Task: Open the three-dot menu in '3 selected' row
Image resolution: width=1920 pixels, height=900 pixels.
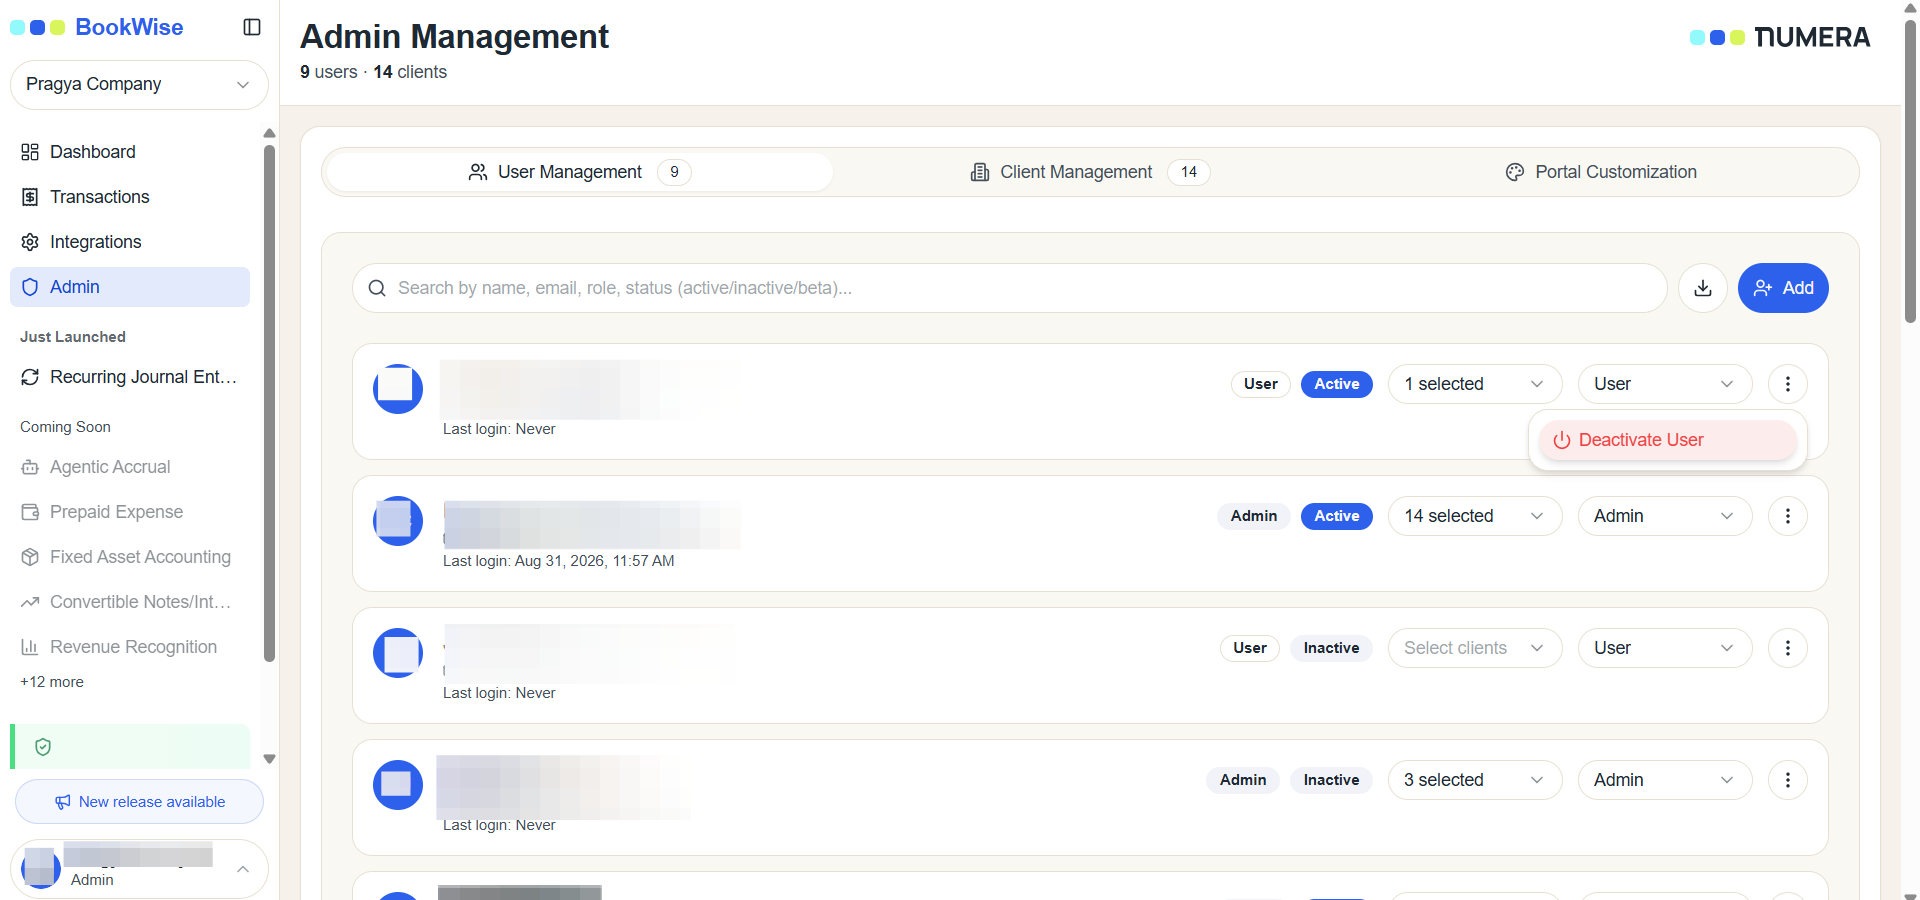Action: click(x=1788, y=780)
